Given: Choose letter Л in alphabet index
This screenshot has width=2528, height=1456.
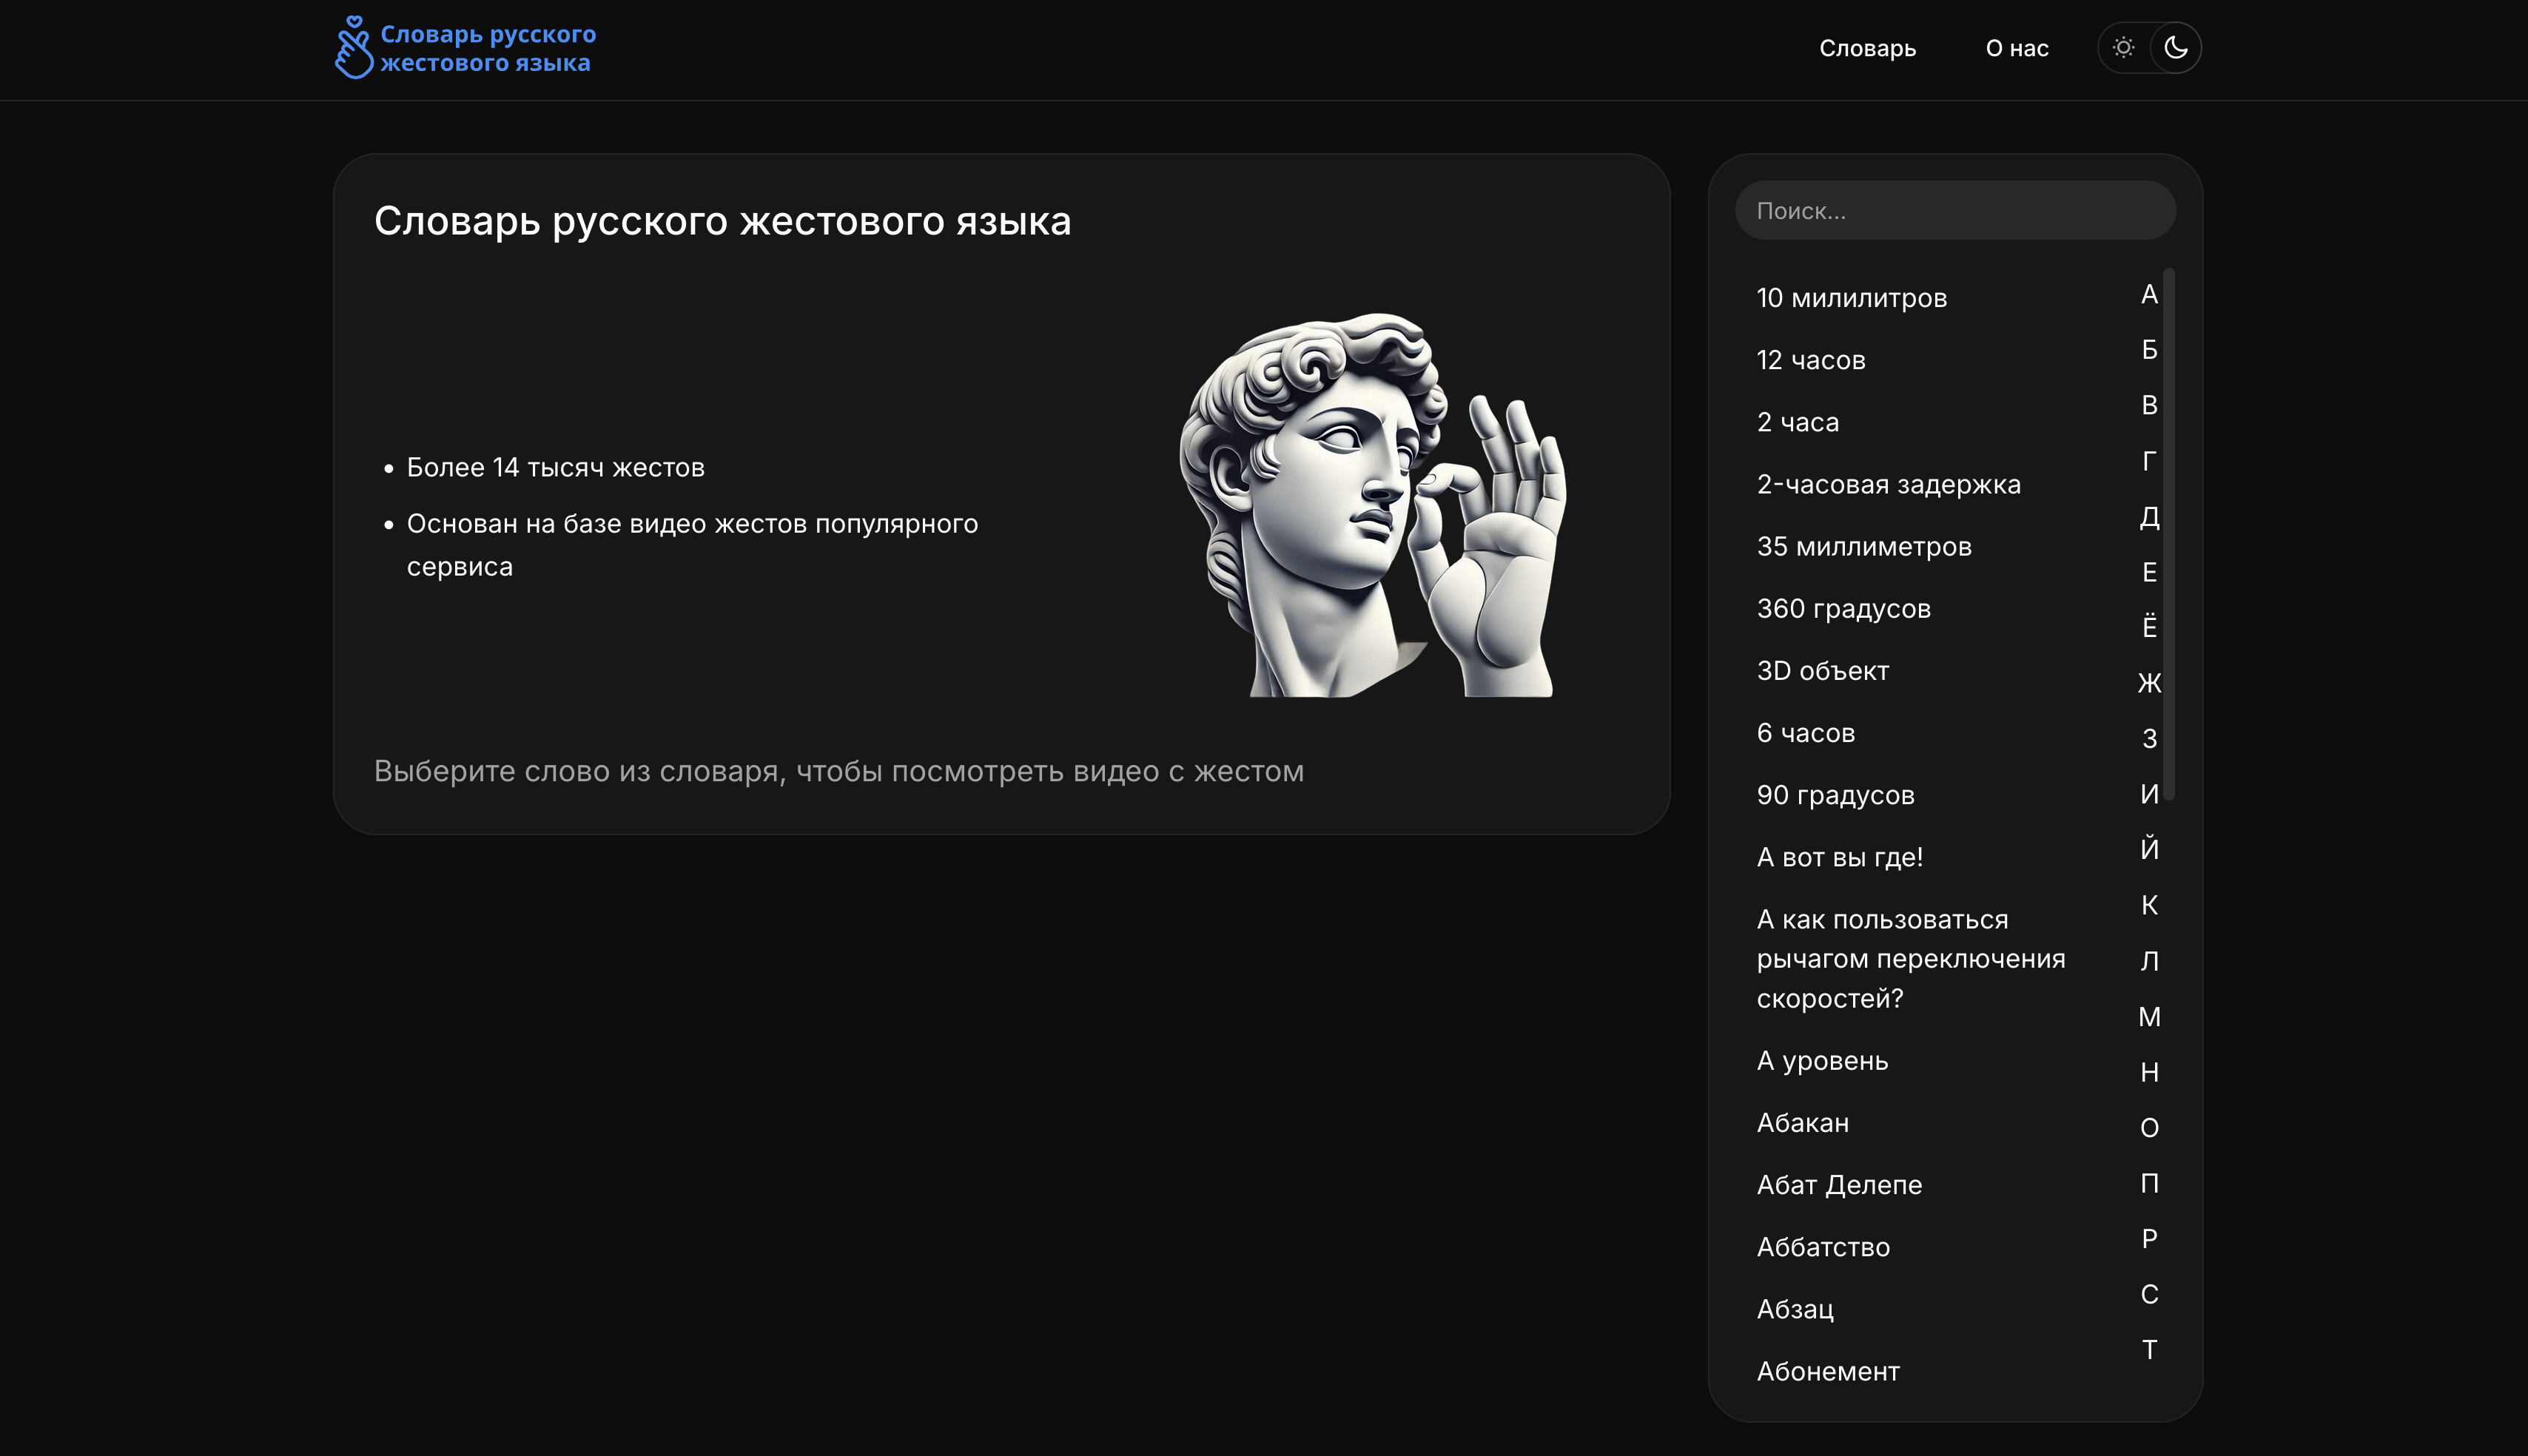Looking at the screenshot, I should (2149, 960).
